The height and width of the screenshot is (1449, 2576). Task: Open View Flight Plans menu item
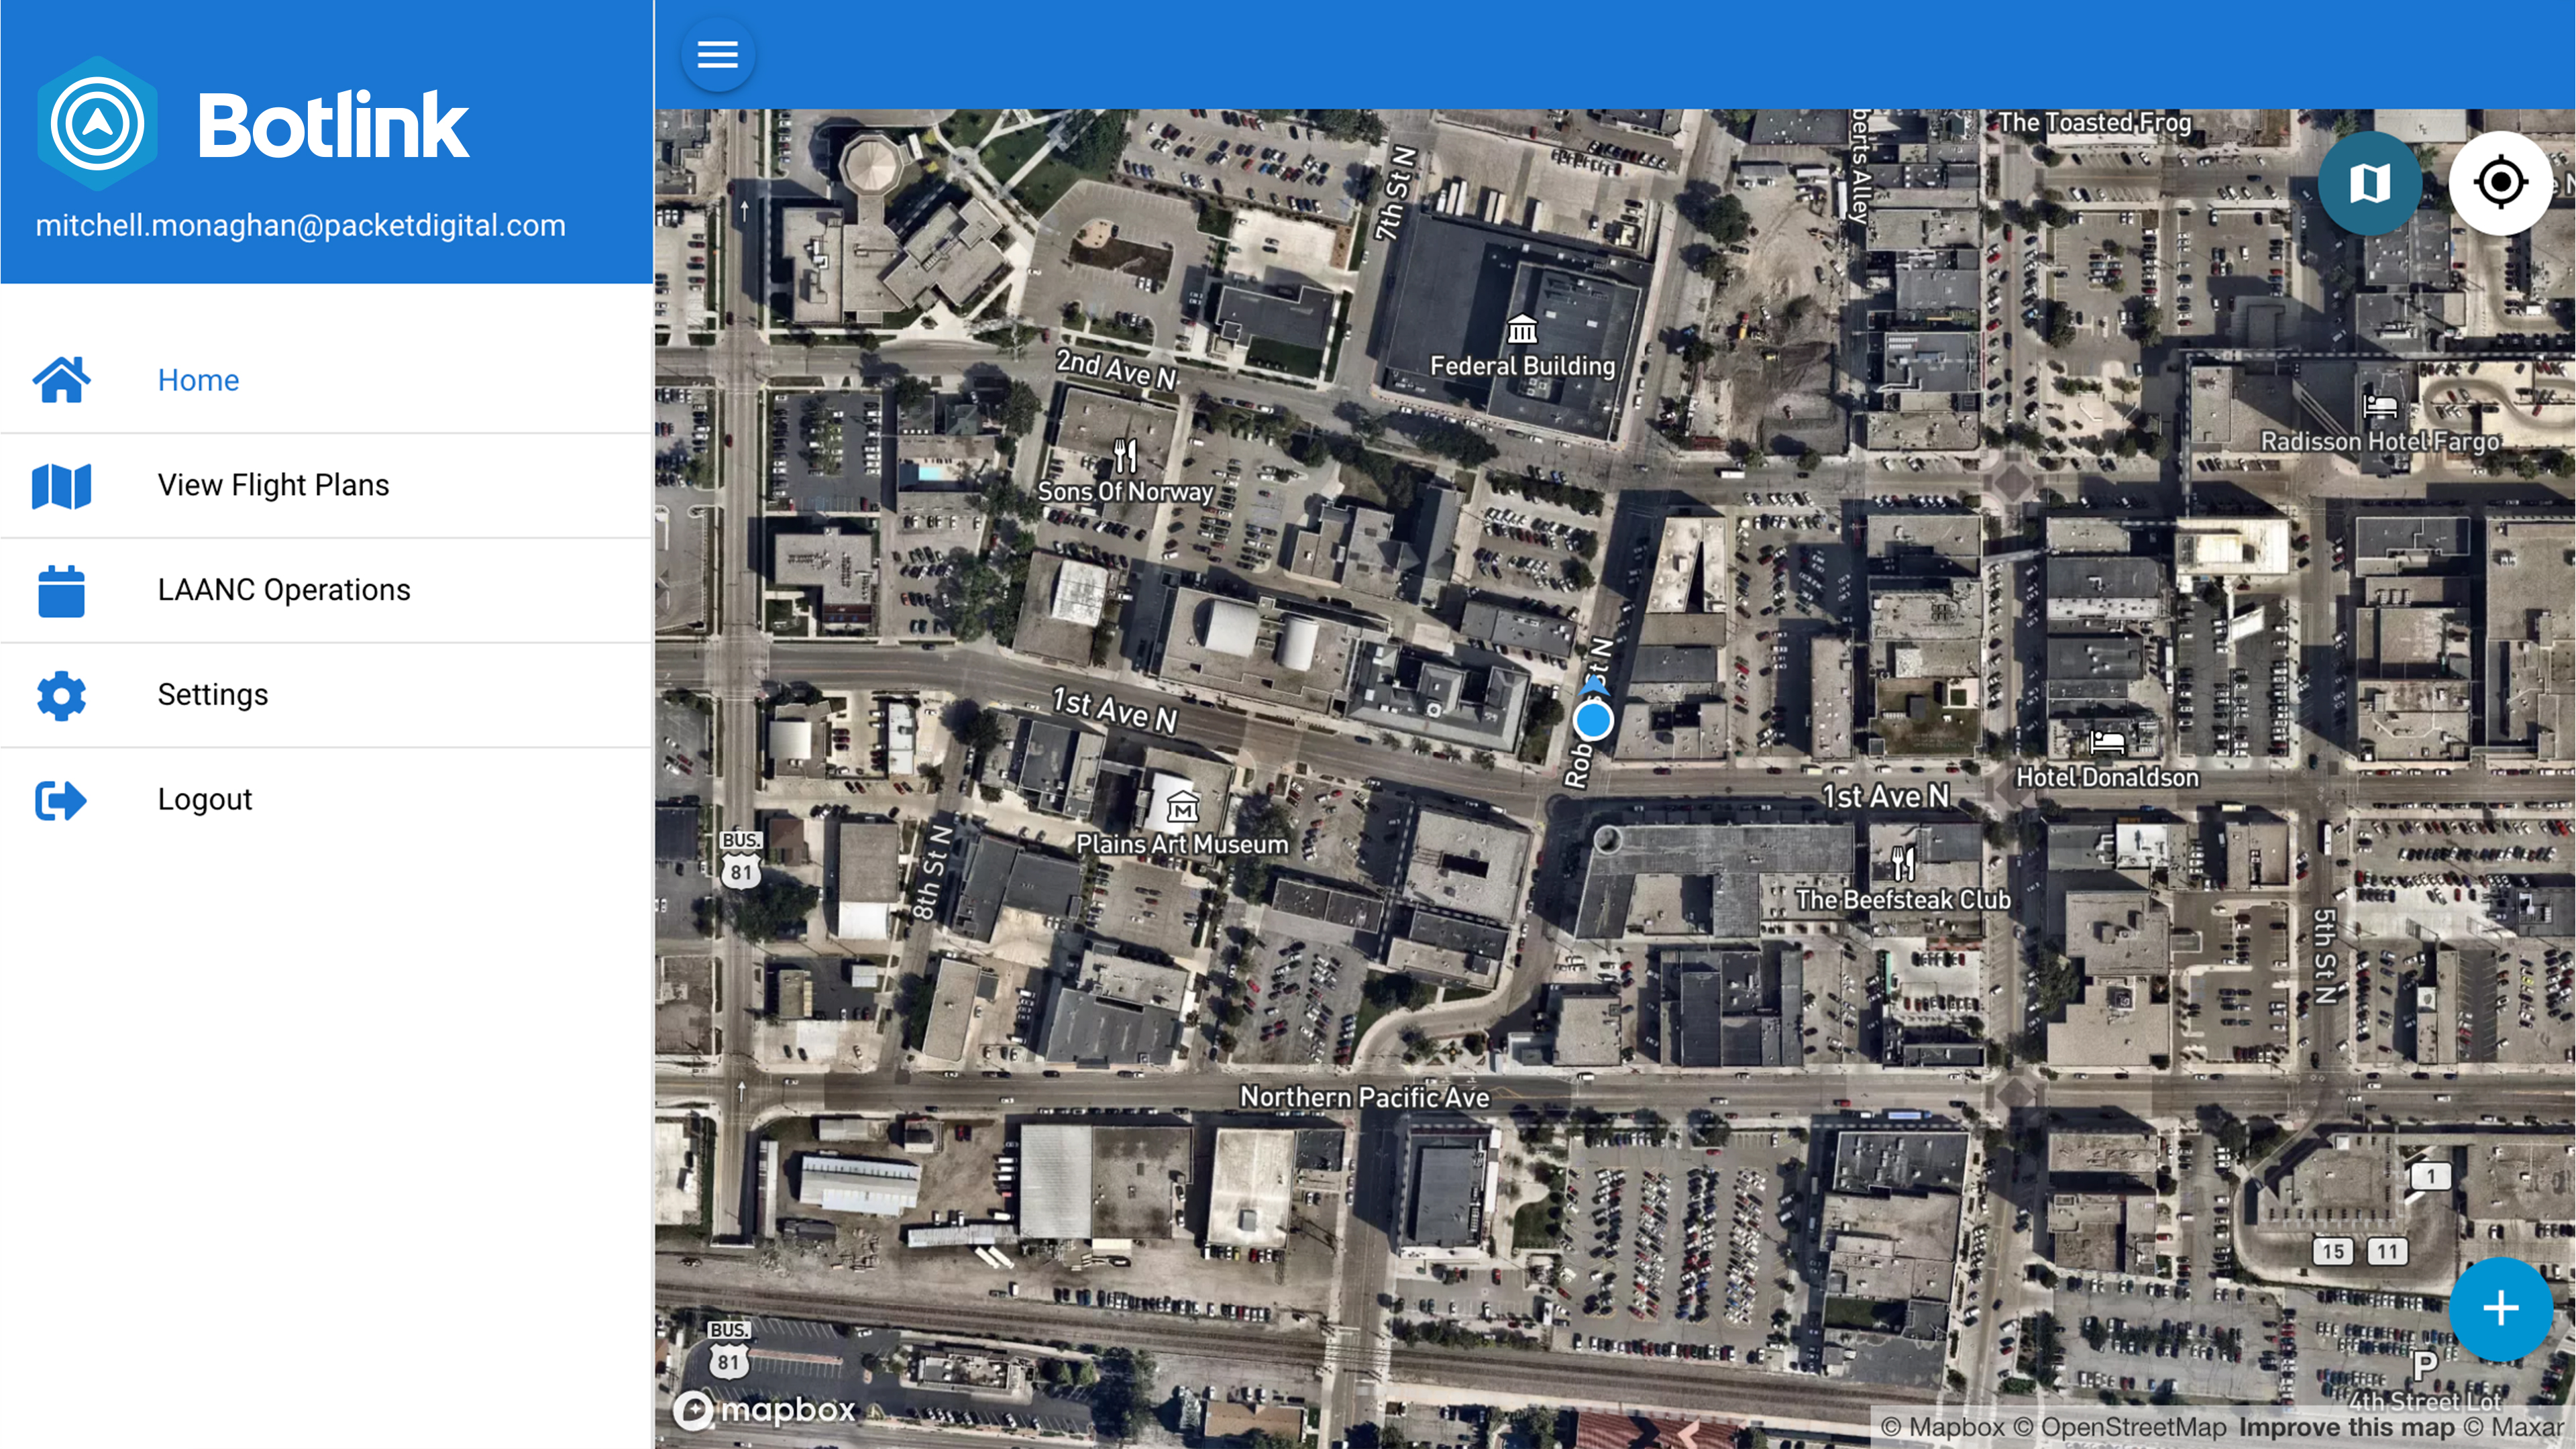(x=326, y=486)
